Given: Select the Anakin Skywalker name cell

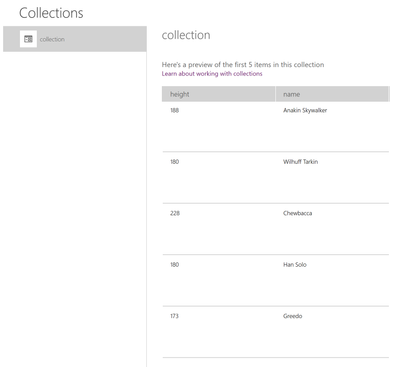Looking at the screenshot, I should (305, 110).
